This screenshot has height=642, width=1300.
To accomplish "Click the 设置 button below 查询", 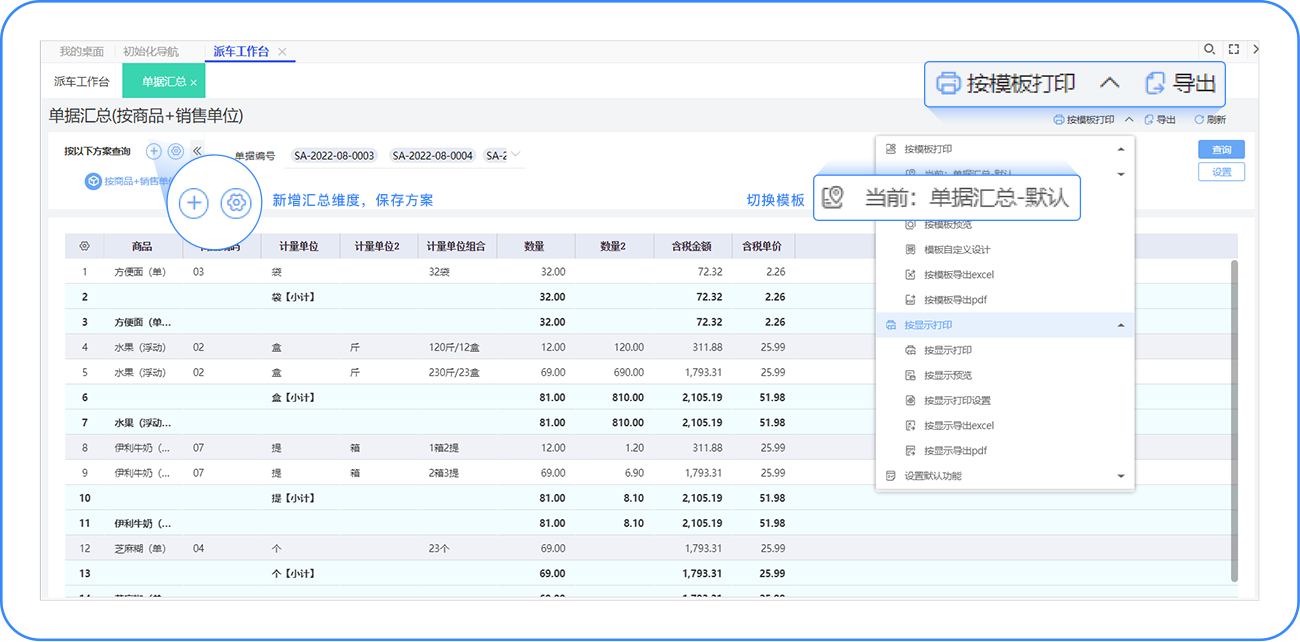I will point(1221,172).
